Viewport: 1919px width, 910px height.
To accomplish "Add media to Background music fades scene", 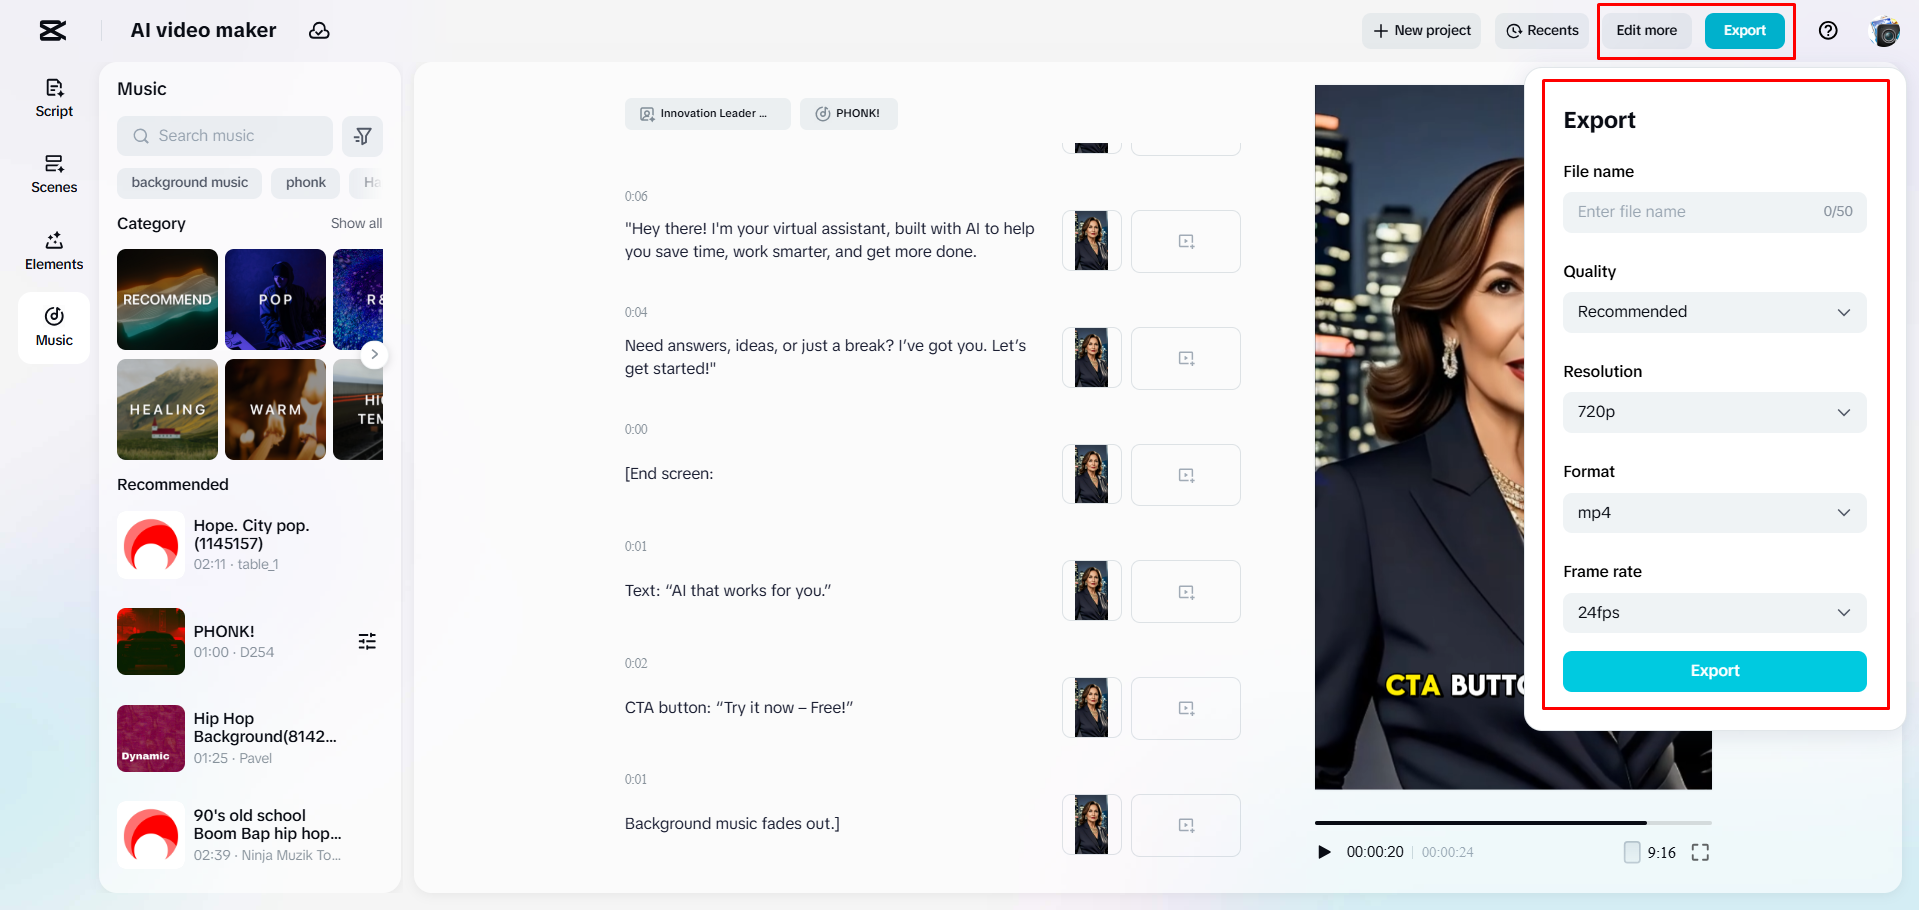I will (x=1186, y=825).
